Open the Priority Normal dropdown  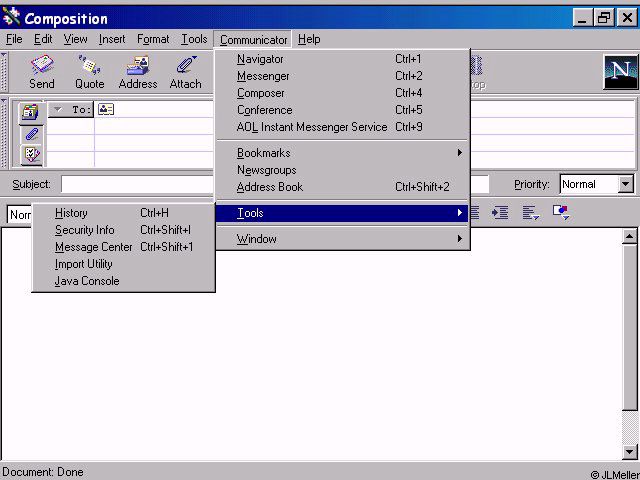(625, 184)
